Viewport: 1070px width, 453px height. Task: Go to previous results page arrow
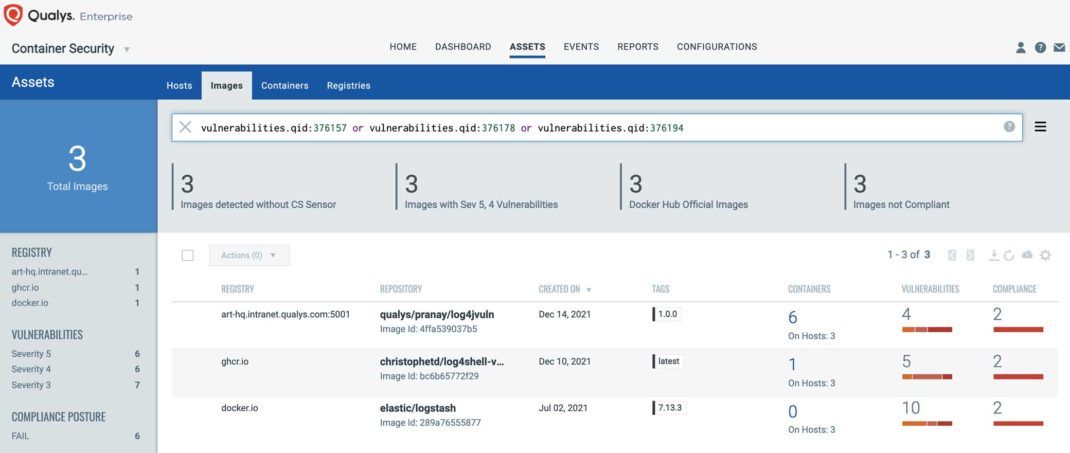point(952,255)
